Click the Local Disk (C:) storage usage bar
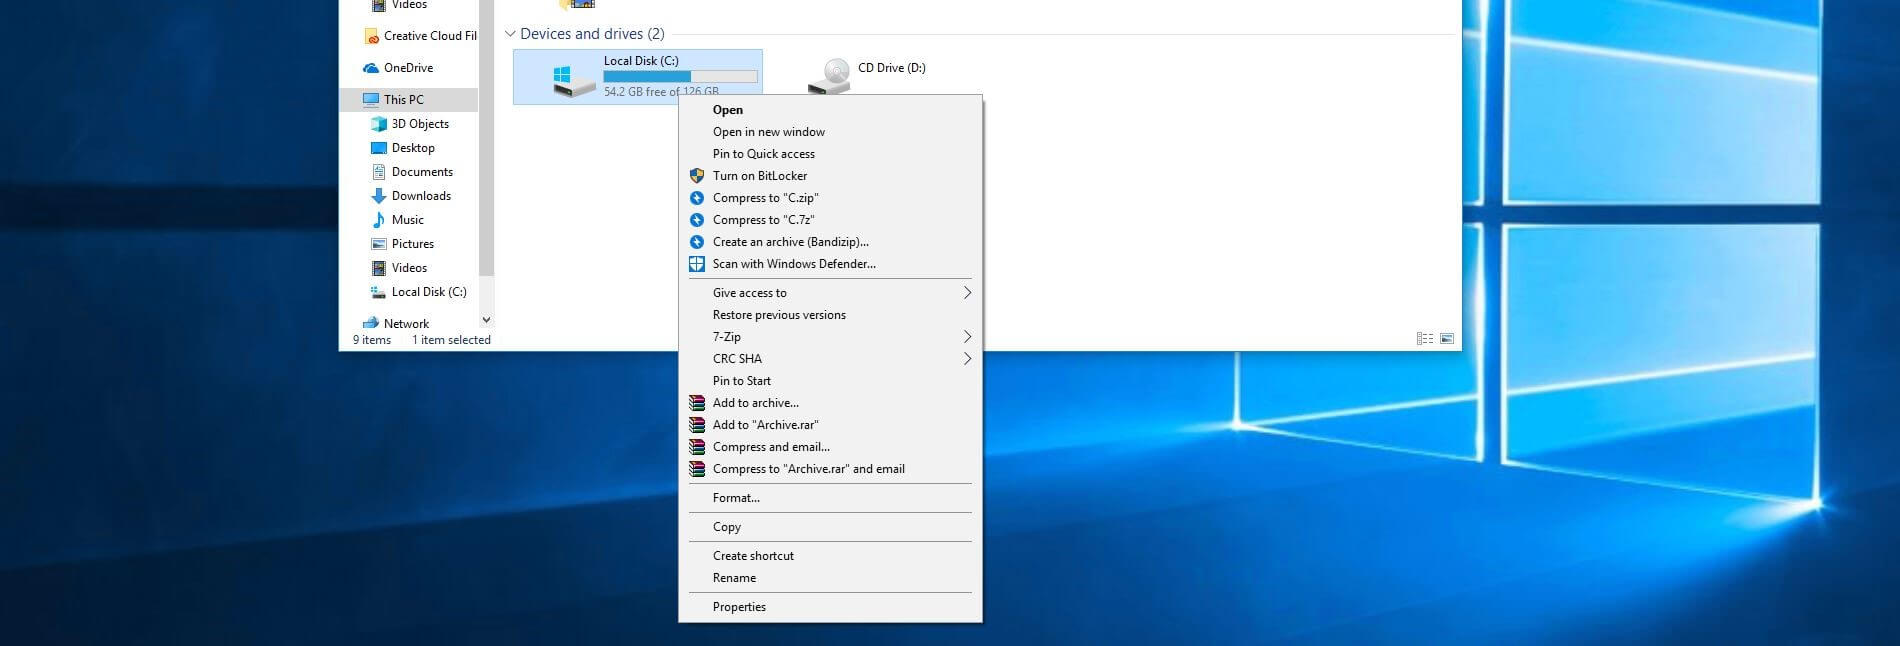The width and height of the screenshot is (1900, 646). tap(680, 76)
